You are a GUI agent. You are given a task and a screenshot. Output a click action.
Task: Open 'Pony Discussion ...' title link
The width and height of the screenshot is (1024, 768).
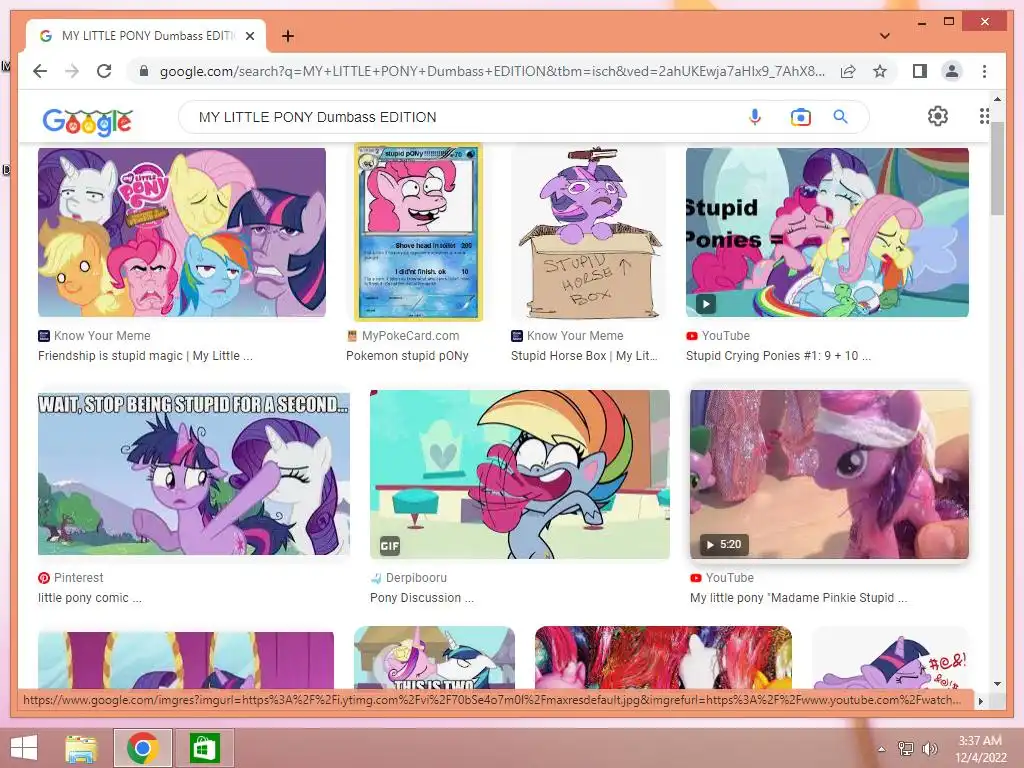pyautogui.click(x=422, y=598)
